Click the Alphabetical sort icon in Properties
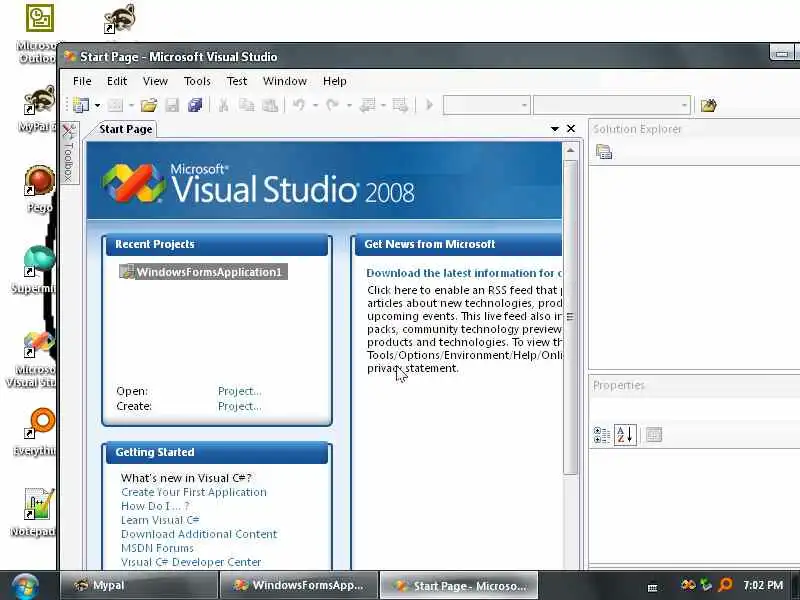 625,435
